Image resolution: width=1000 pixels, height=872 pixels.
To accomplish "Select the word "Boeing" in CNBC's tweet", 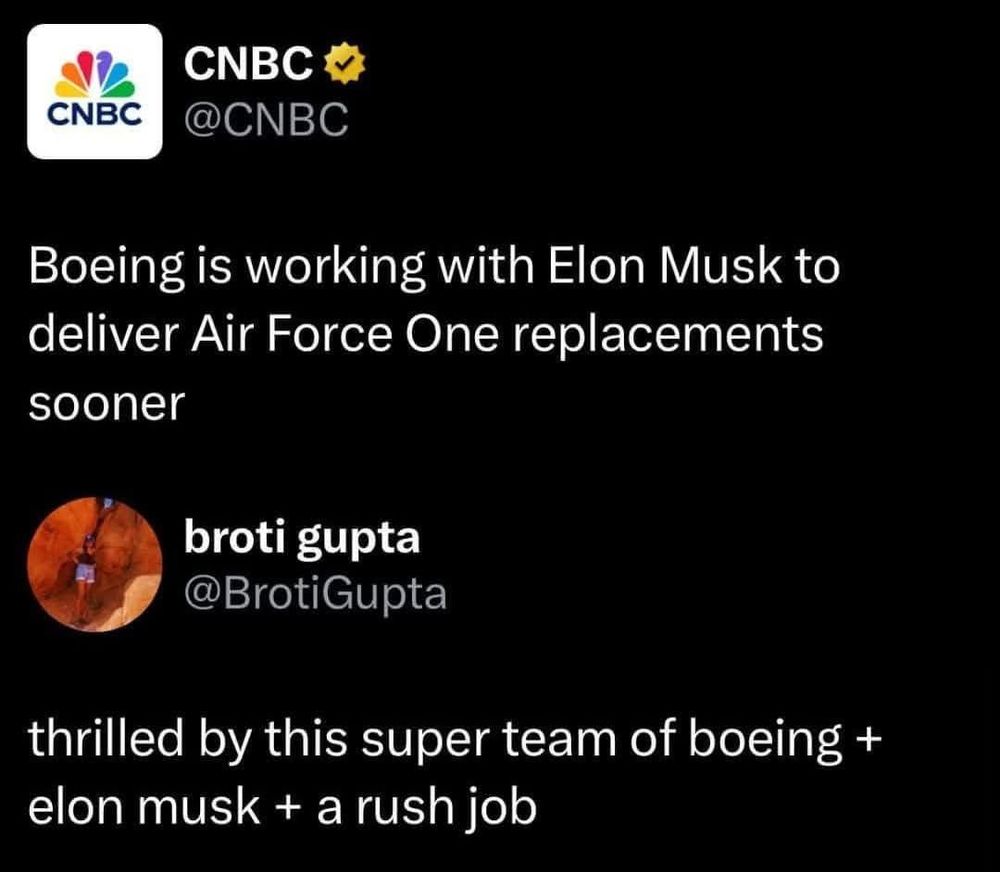I will tap(107, 268).
